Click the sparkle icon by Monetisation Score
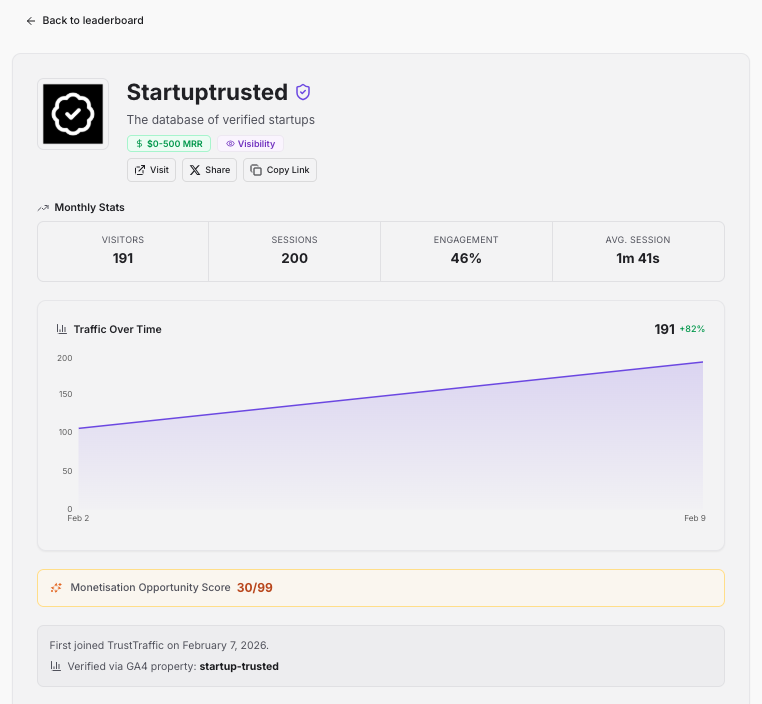Image resolution: width=762 pixels, height=704 pixels. 56,588
